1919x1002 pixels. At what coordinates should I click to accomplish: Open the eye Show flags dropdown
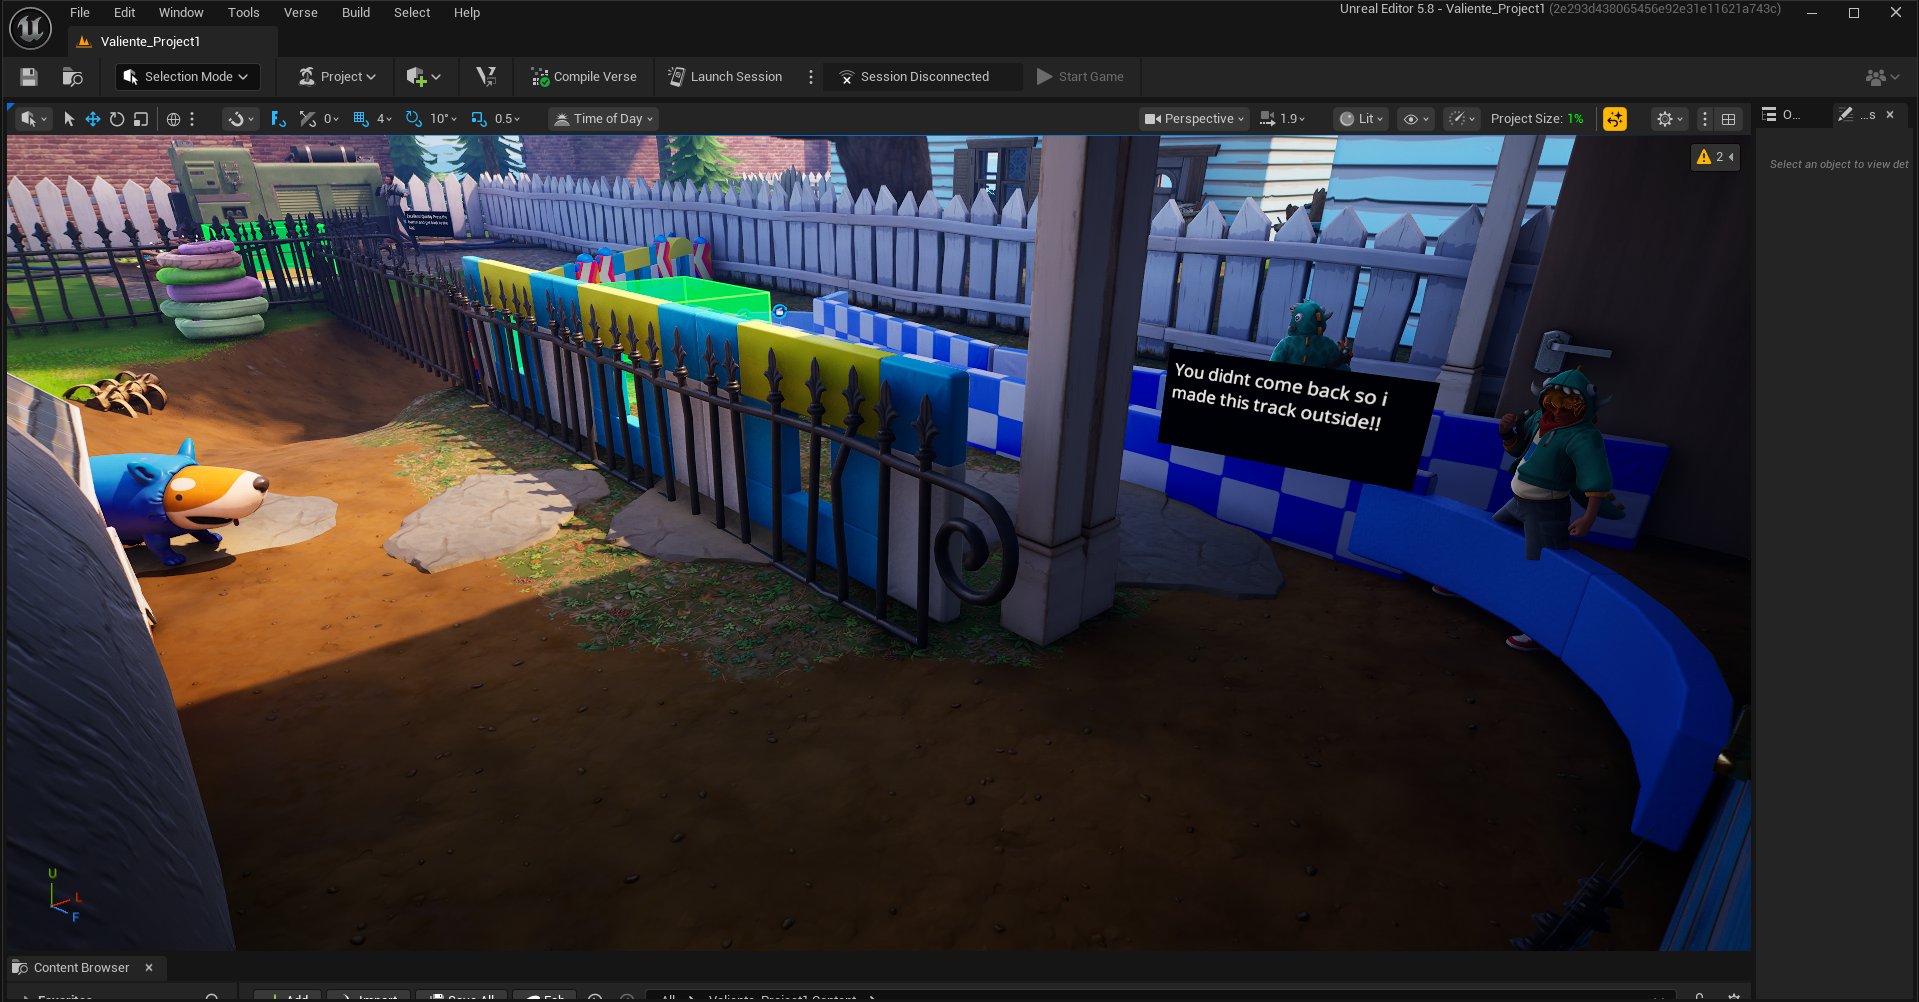click(x=1416, y=119)
